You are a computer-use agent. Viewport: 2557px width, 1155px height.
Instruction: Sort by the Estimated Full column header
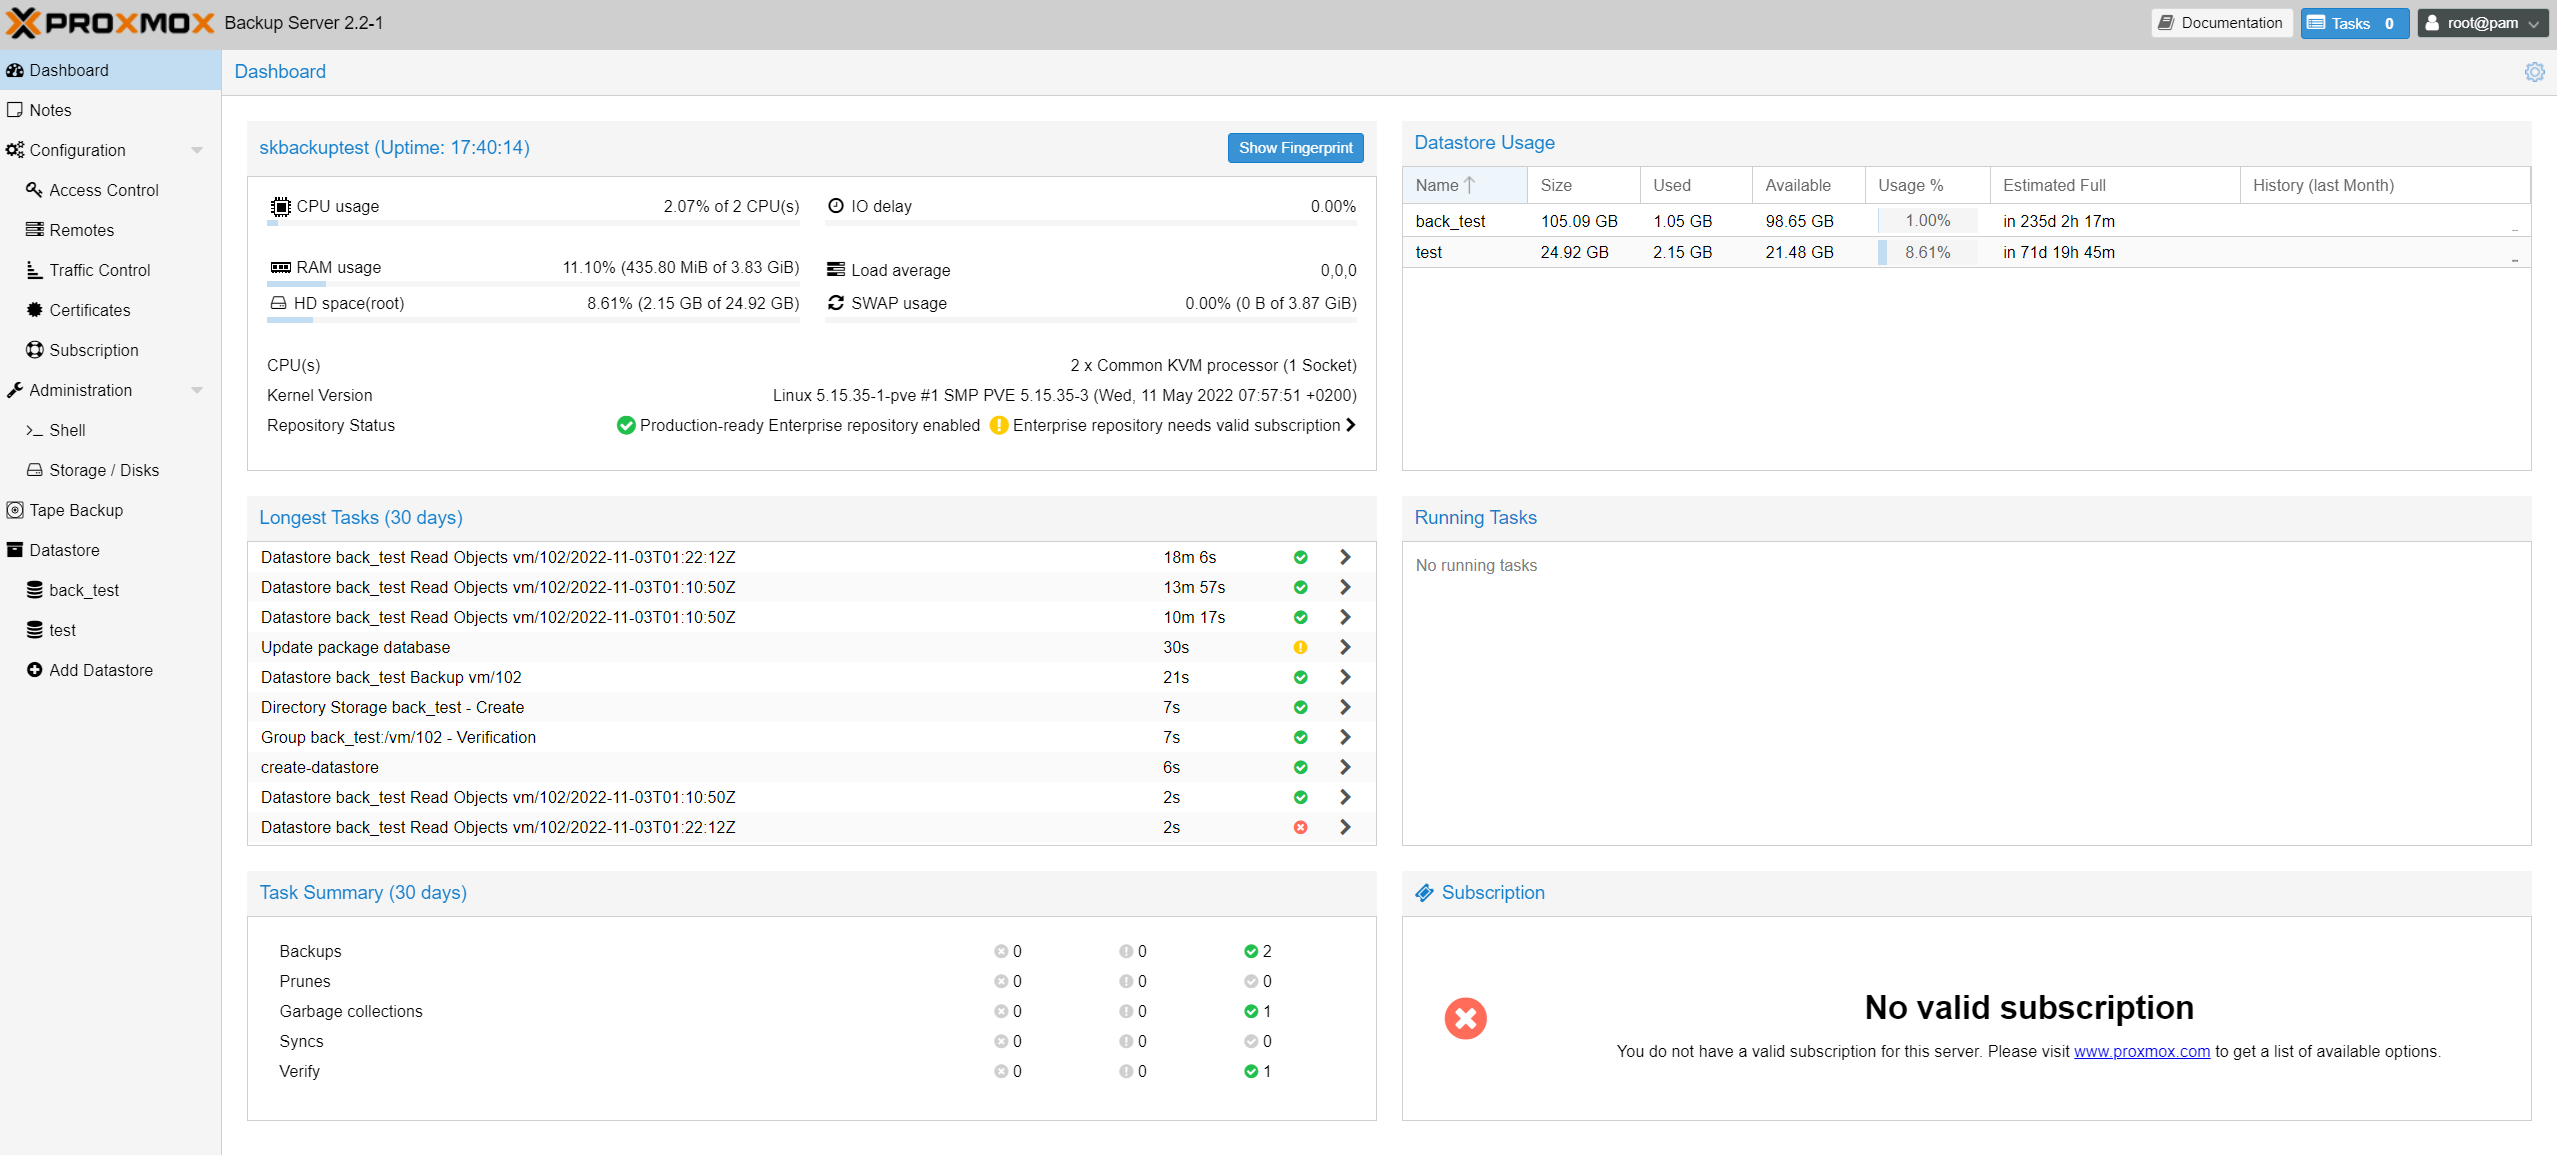[x=2114, y=185]
